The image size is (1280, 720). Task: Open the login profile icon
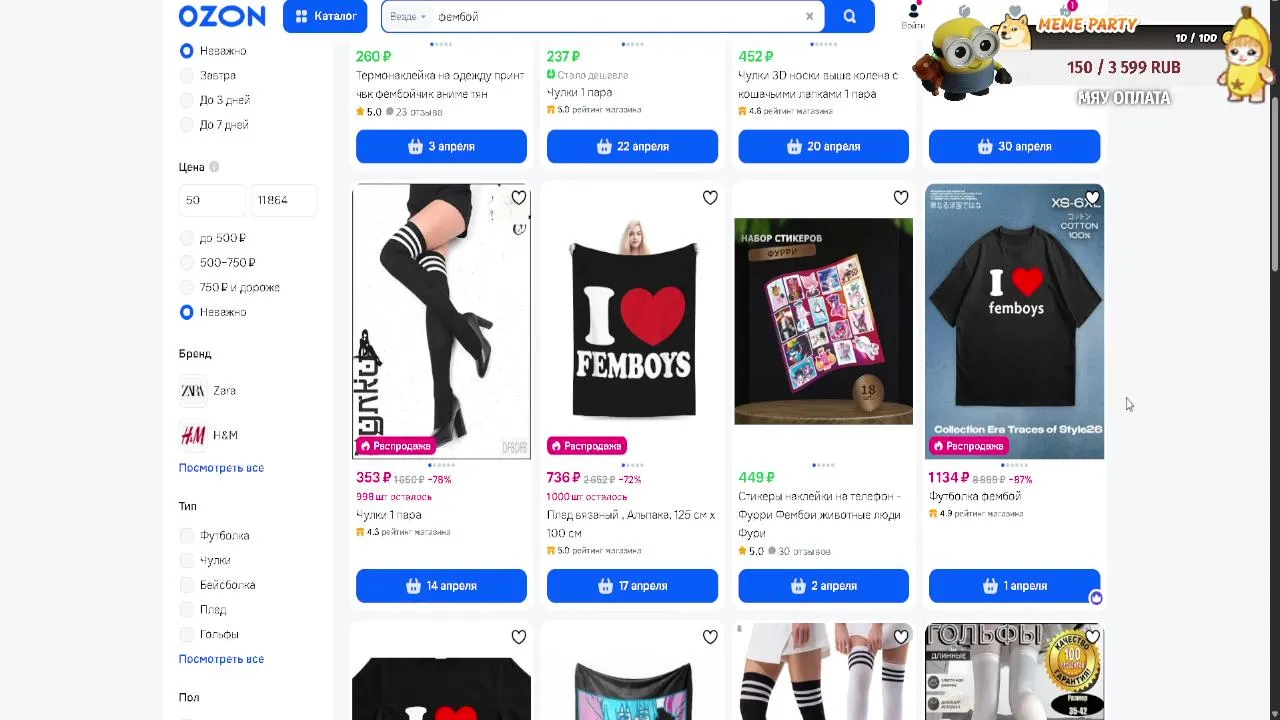(913, 14)
